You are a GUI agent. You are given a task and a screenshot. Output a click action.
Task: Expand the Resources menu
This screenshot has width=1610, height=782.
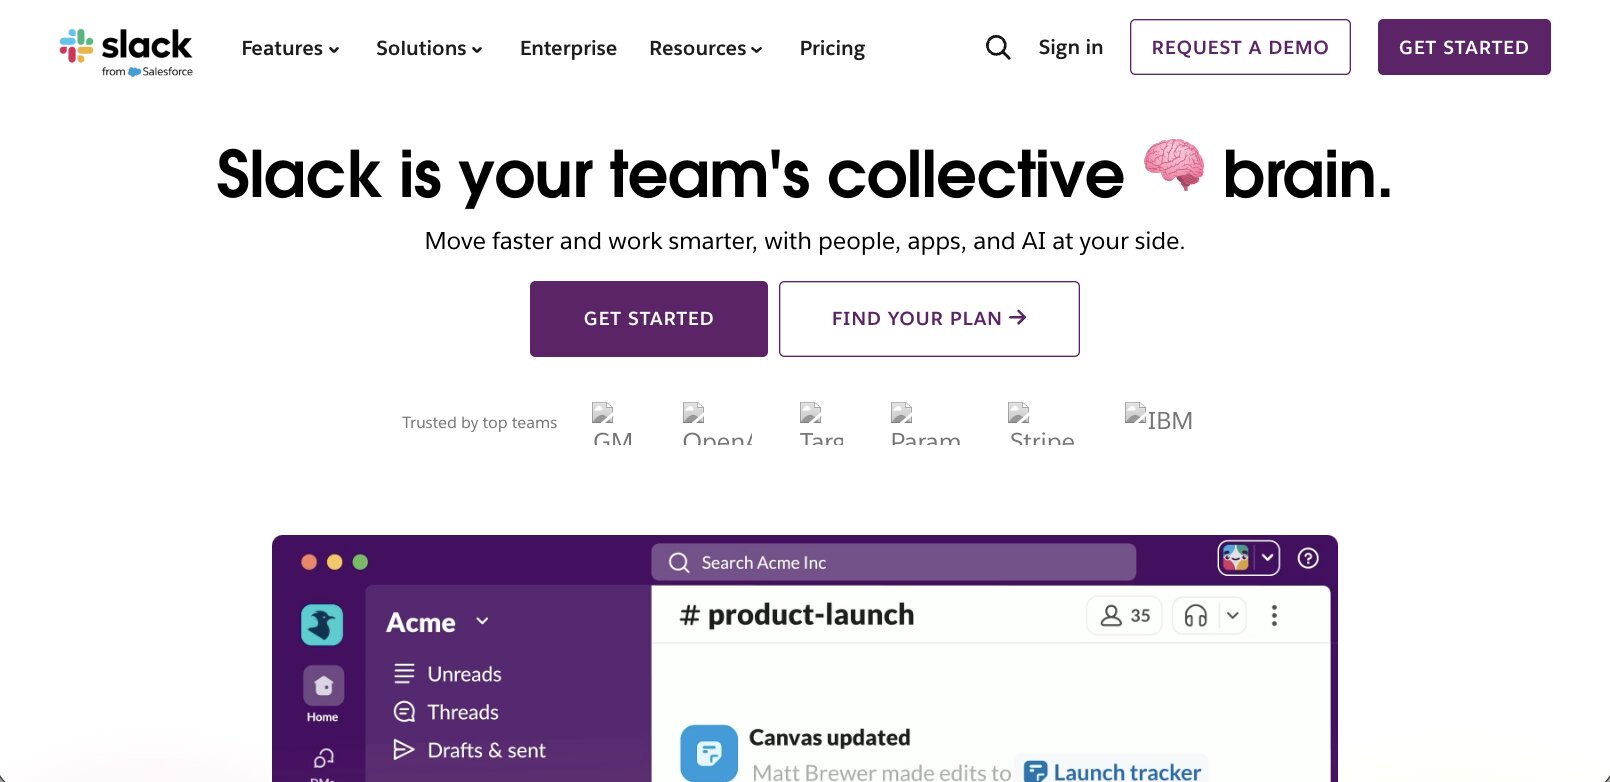706,48
